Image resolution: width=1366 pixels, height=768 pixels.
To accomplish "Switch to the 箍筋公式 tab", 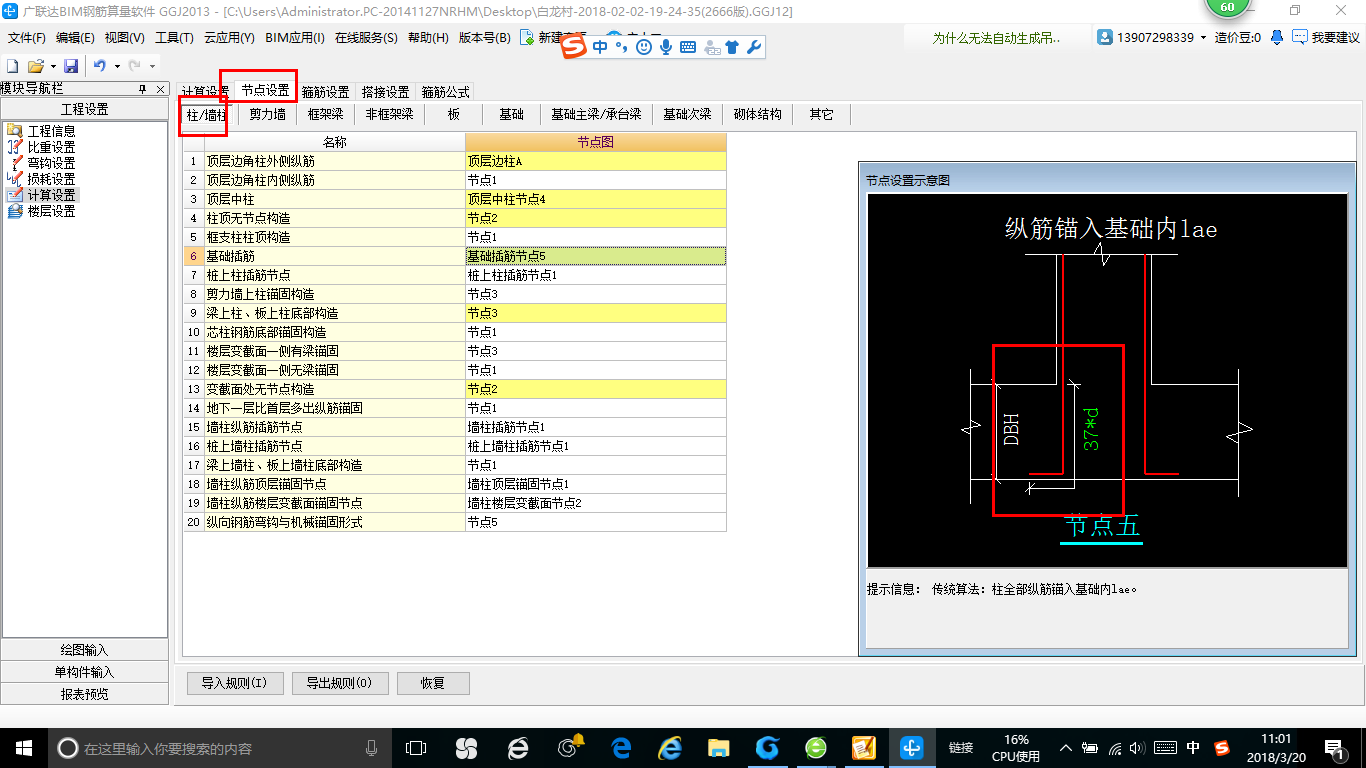I will point(445,92).
